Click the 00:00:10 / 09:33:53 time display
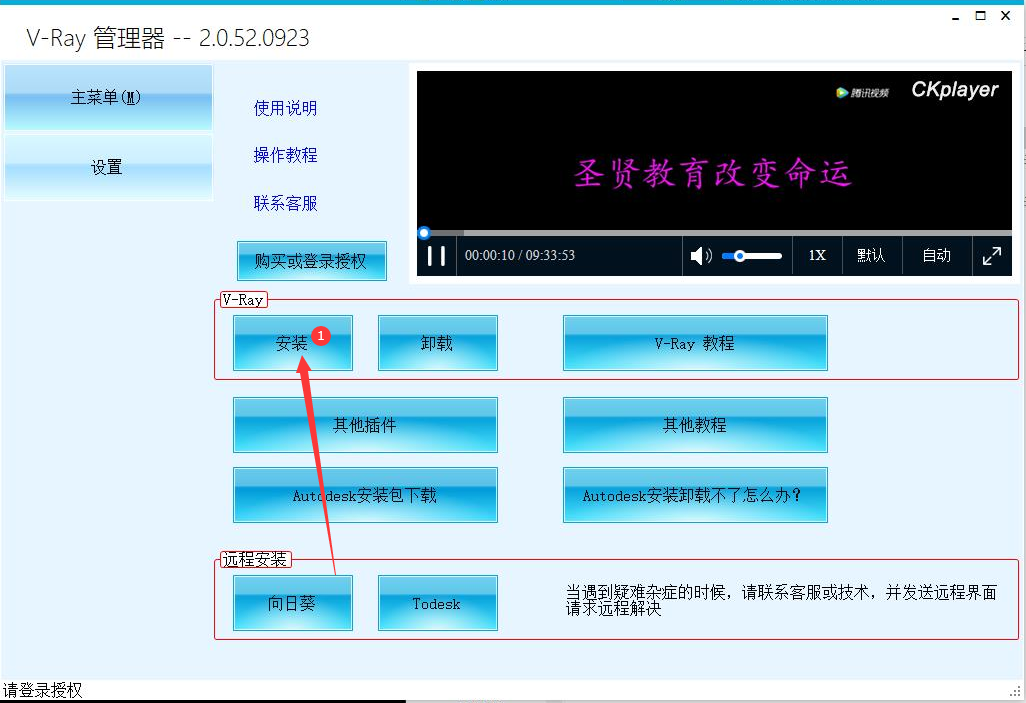 [520, 256]
